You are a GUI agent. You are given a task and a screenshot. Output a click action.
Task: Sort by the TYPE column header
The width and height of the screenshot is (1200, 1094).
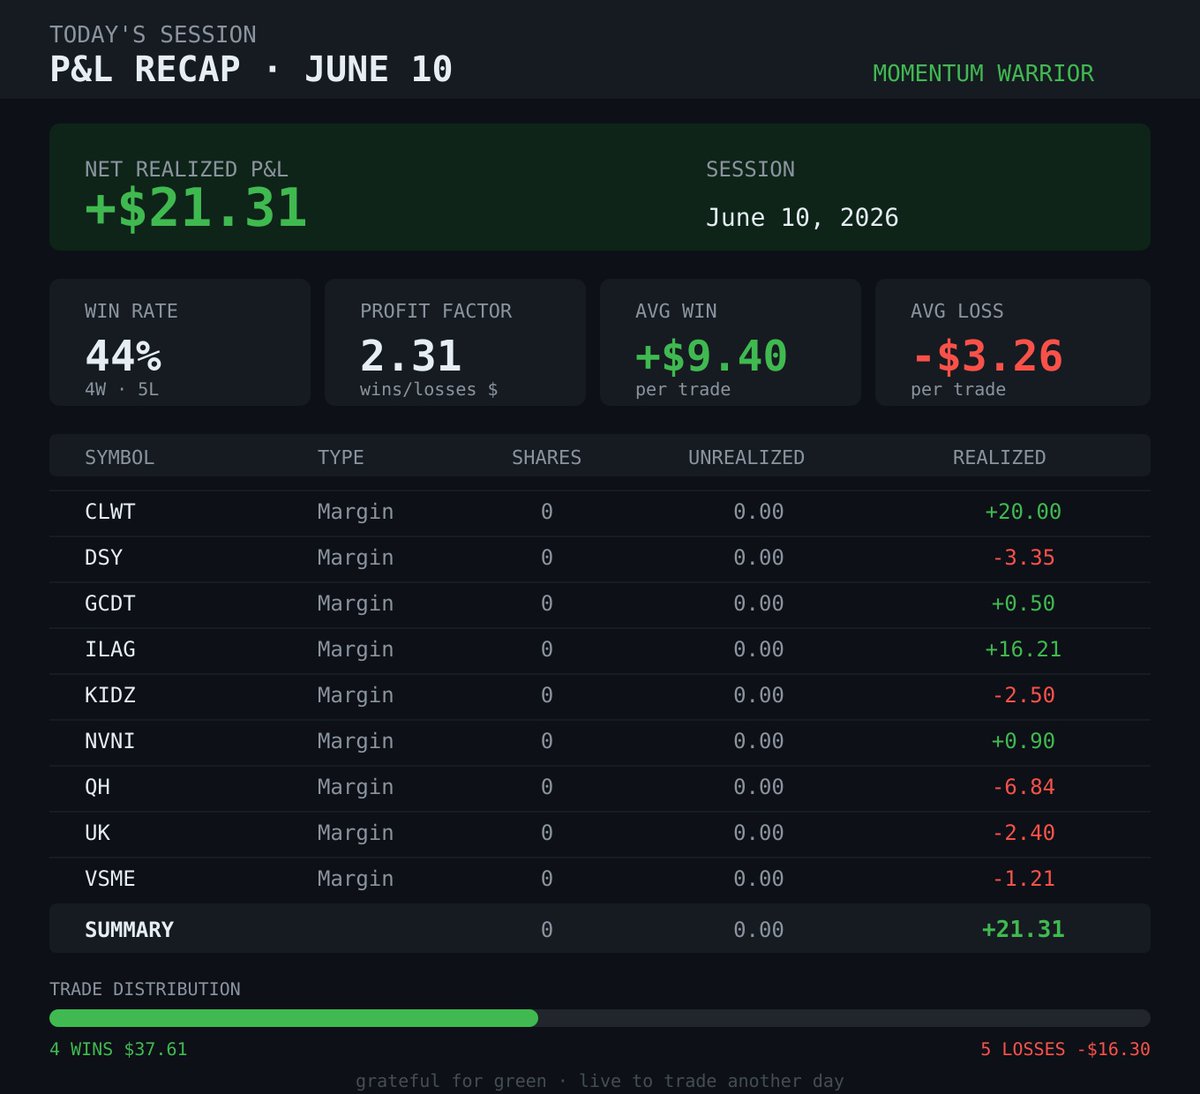pyautogui.click(x=341, y=457)
